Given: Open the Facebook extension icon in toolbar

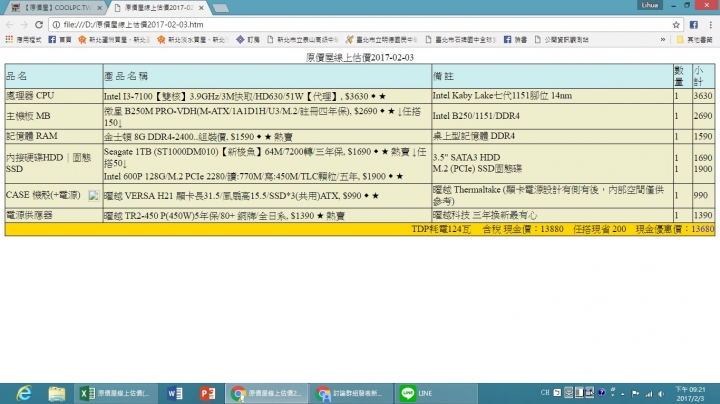Looking at the screenshot, I should [693, 25].
